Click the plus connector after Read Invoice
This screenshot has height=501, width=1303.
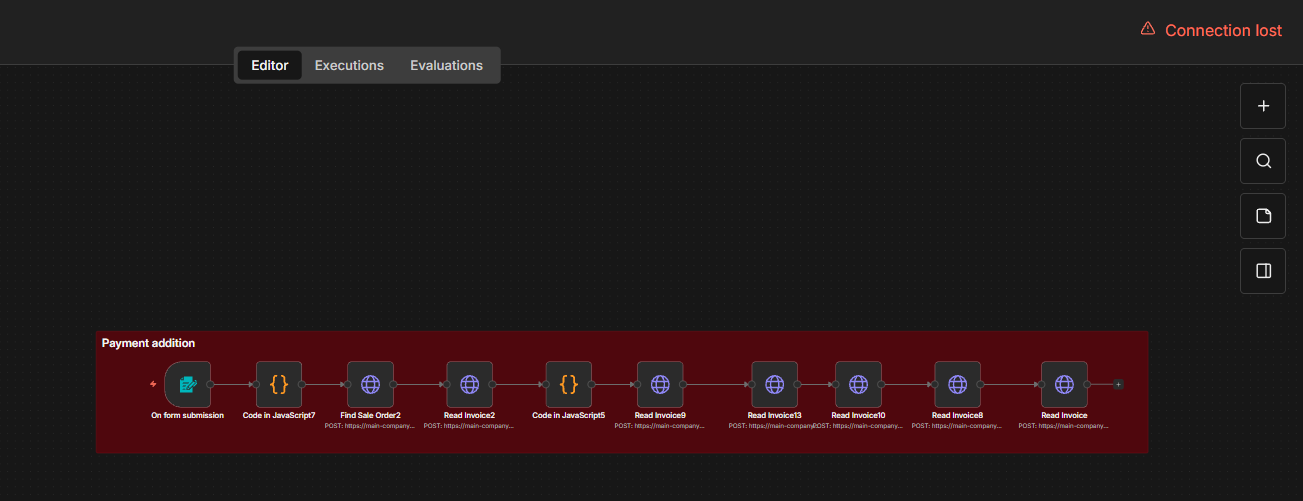(1118, 384)
